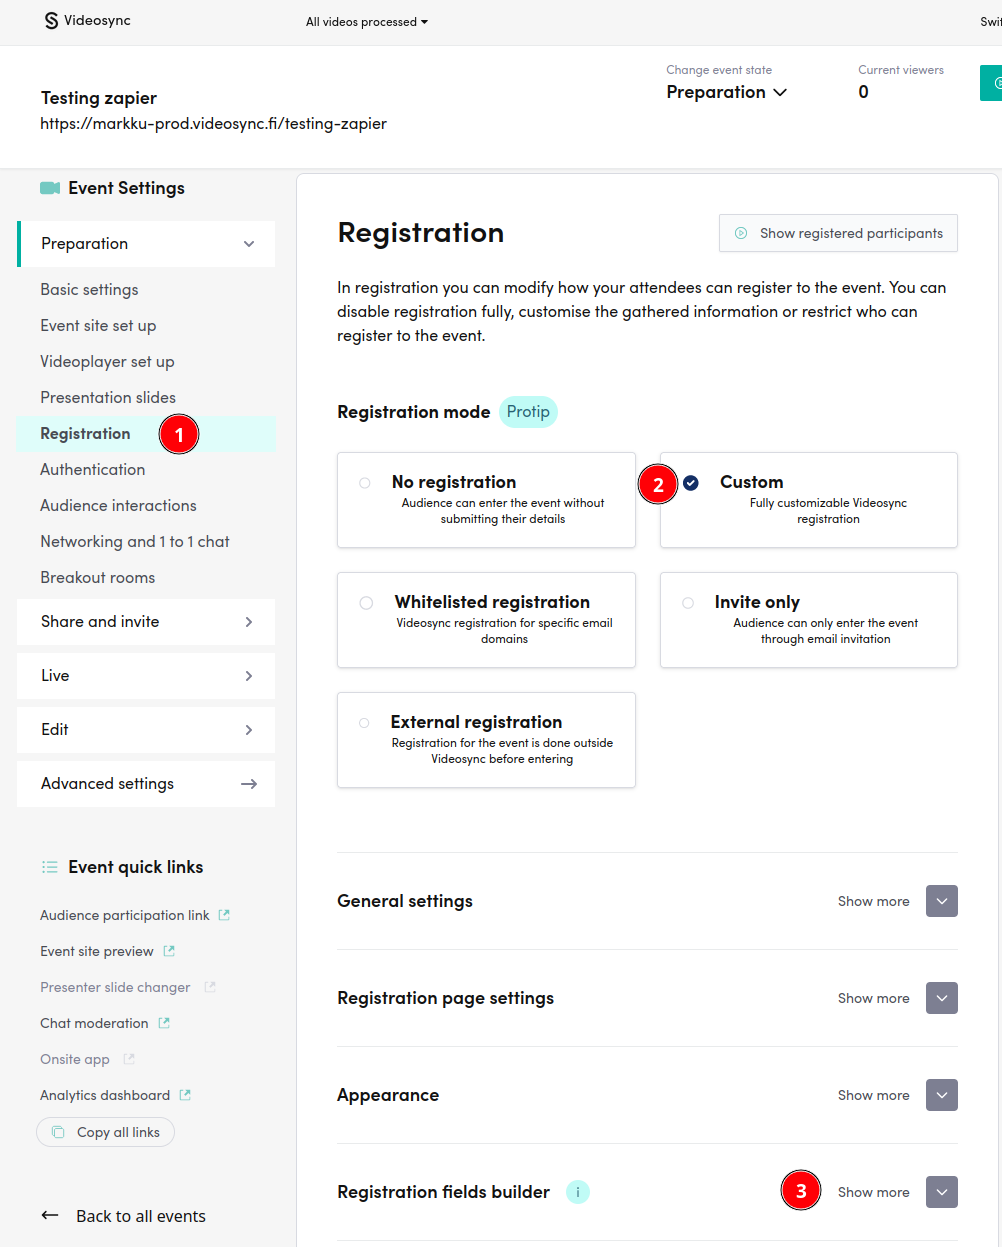Select the Whitelisted registration radio option

click(x=366, y=603)
